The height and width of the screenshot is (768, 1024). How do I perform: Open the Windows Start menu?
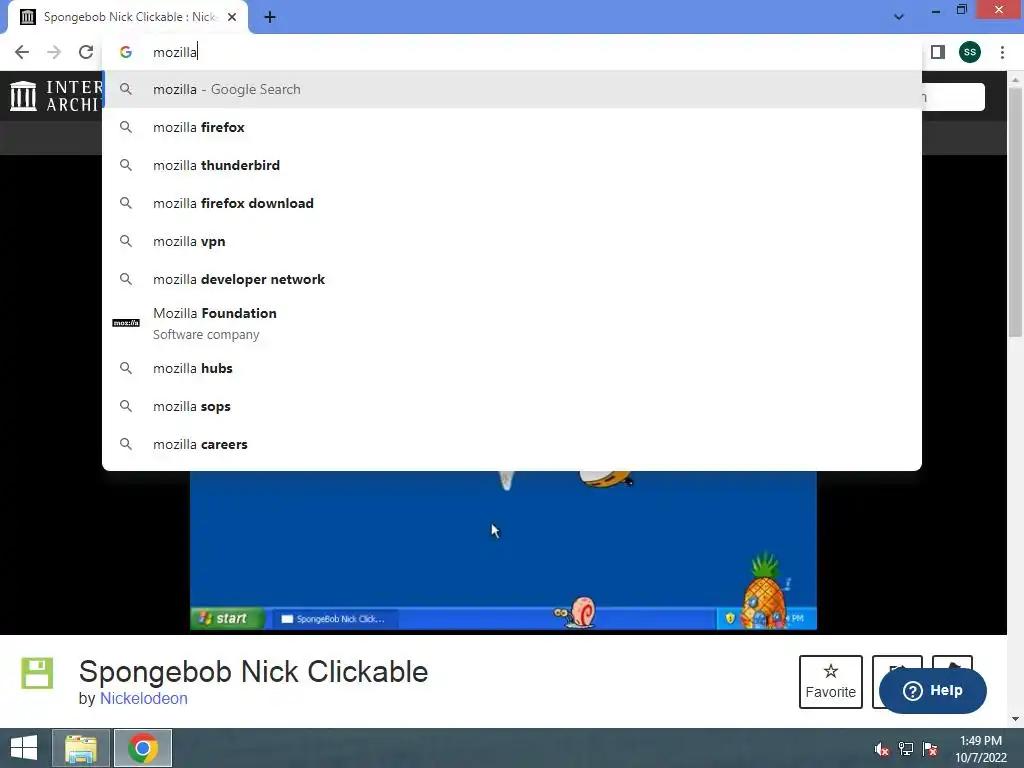pyautogui.click(x=24, y=748)
